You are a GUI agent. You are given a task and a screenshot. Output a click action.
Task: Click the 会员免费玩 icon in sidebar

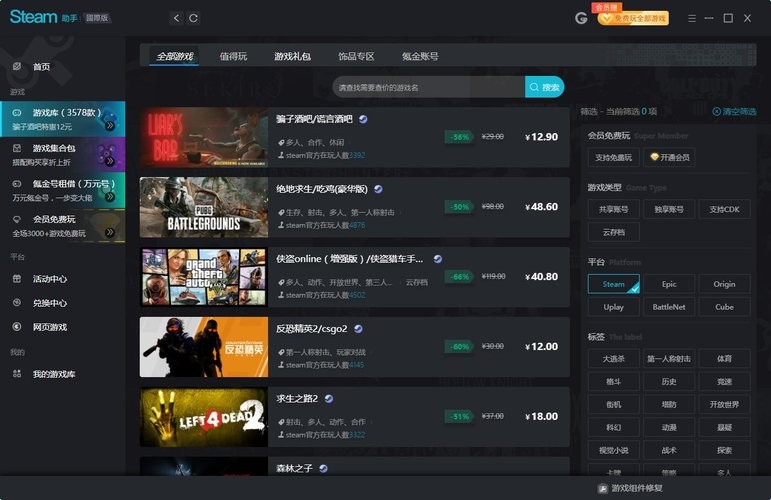(17, 219)
